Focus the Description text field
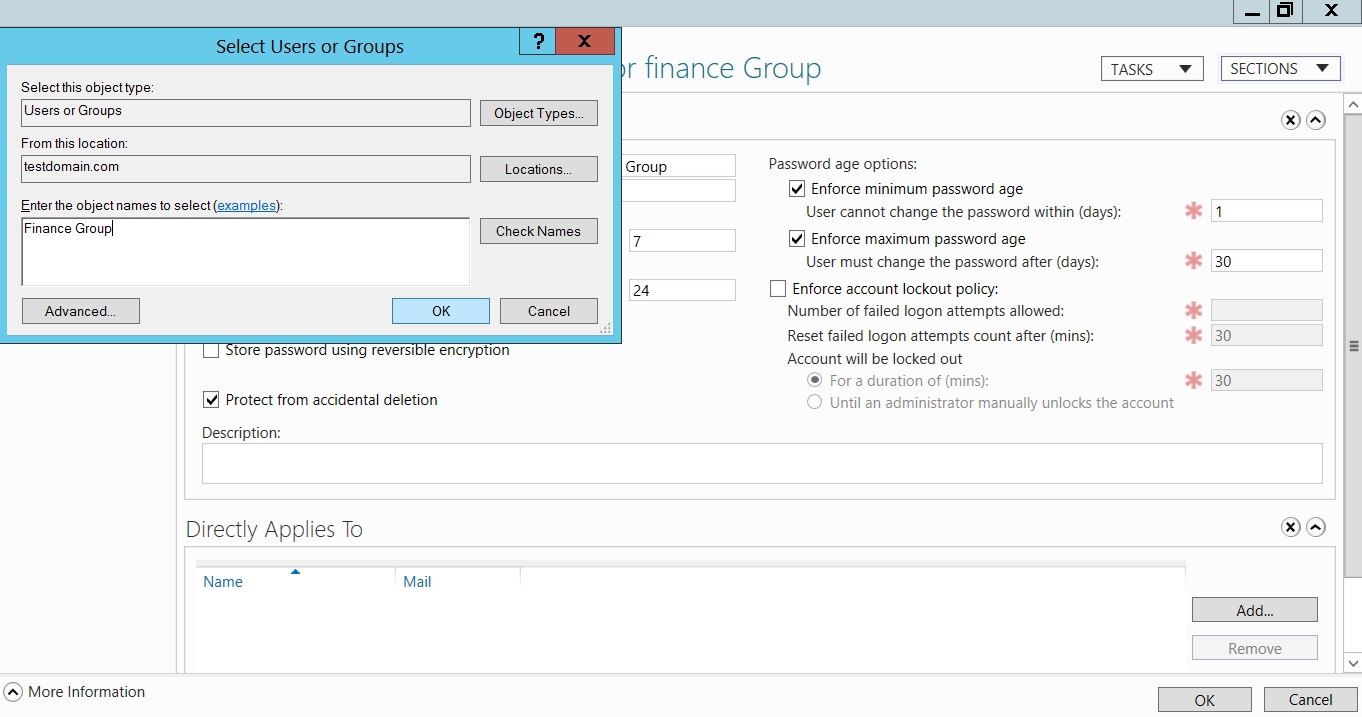 [x=762, y=464]
